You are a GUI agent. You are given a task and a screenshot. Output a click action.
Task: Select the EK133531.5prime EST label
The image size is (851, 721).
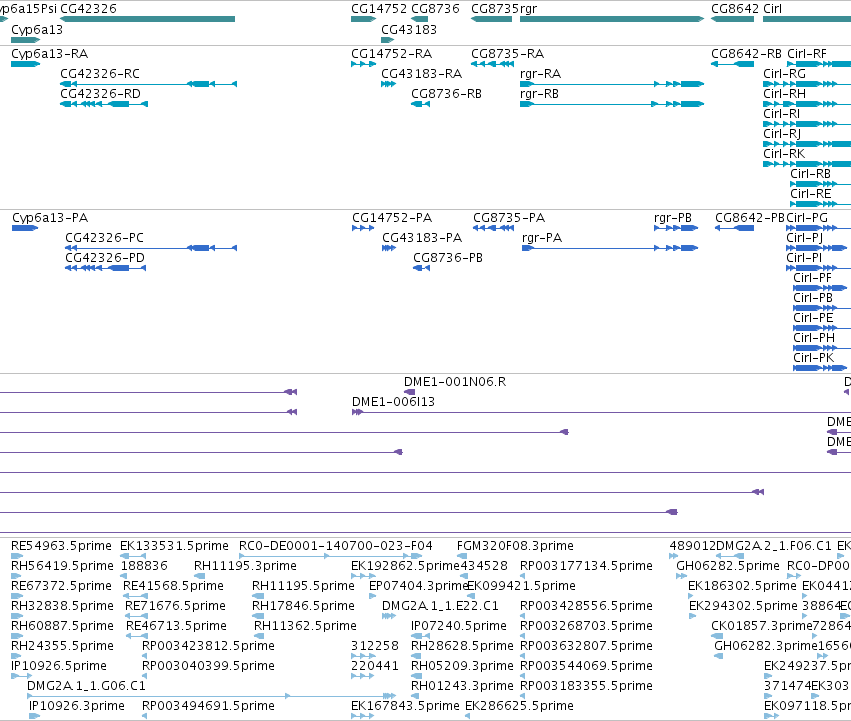pyautogui.click(x=174, y=546)
